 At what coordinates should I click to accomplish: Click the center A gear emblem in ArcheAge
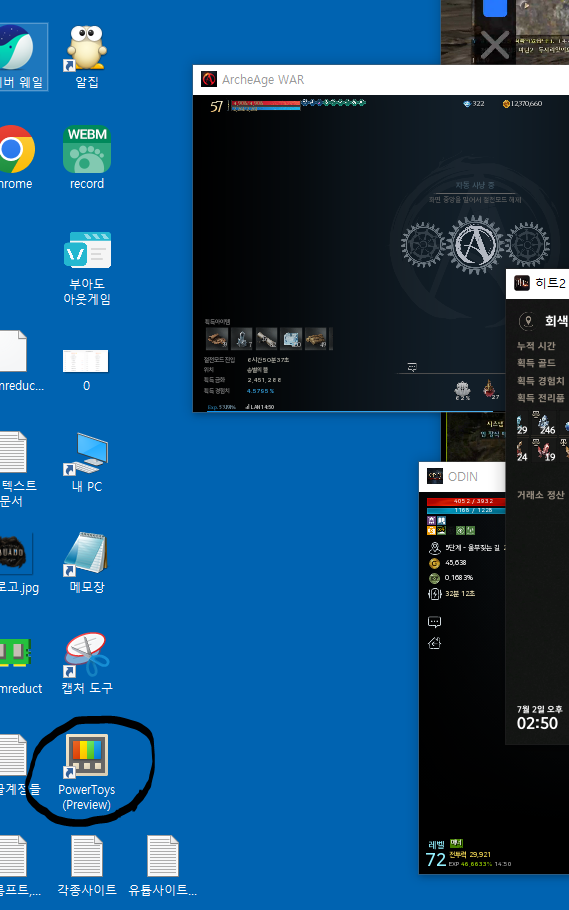(x=476, y=245)
